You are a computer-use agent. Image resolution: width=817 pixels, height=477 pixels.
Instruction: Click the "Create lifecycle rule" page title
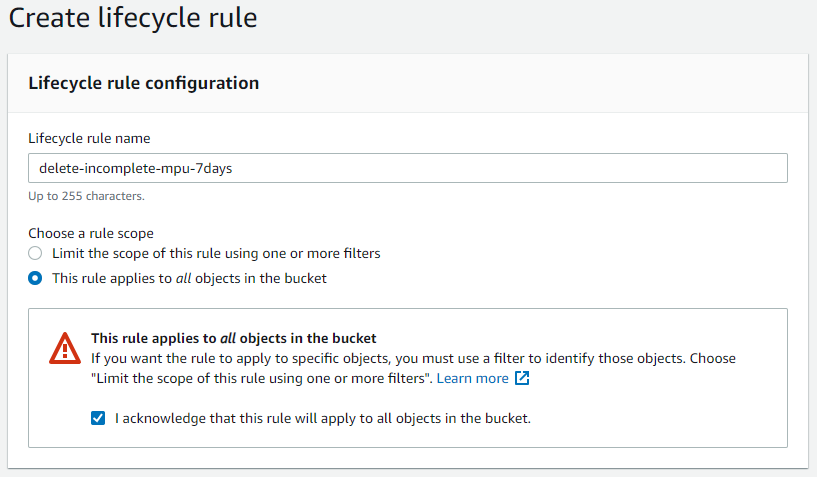tap(133, 18)
